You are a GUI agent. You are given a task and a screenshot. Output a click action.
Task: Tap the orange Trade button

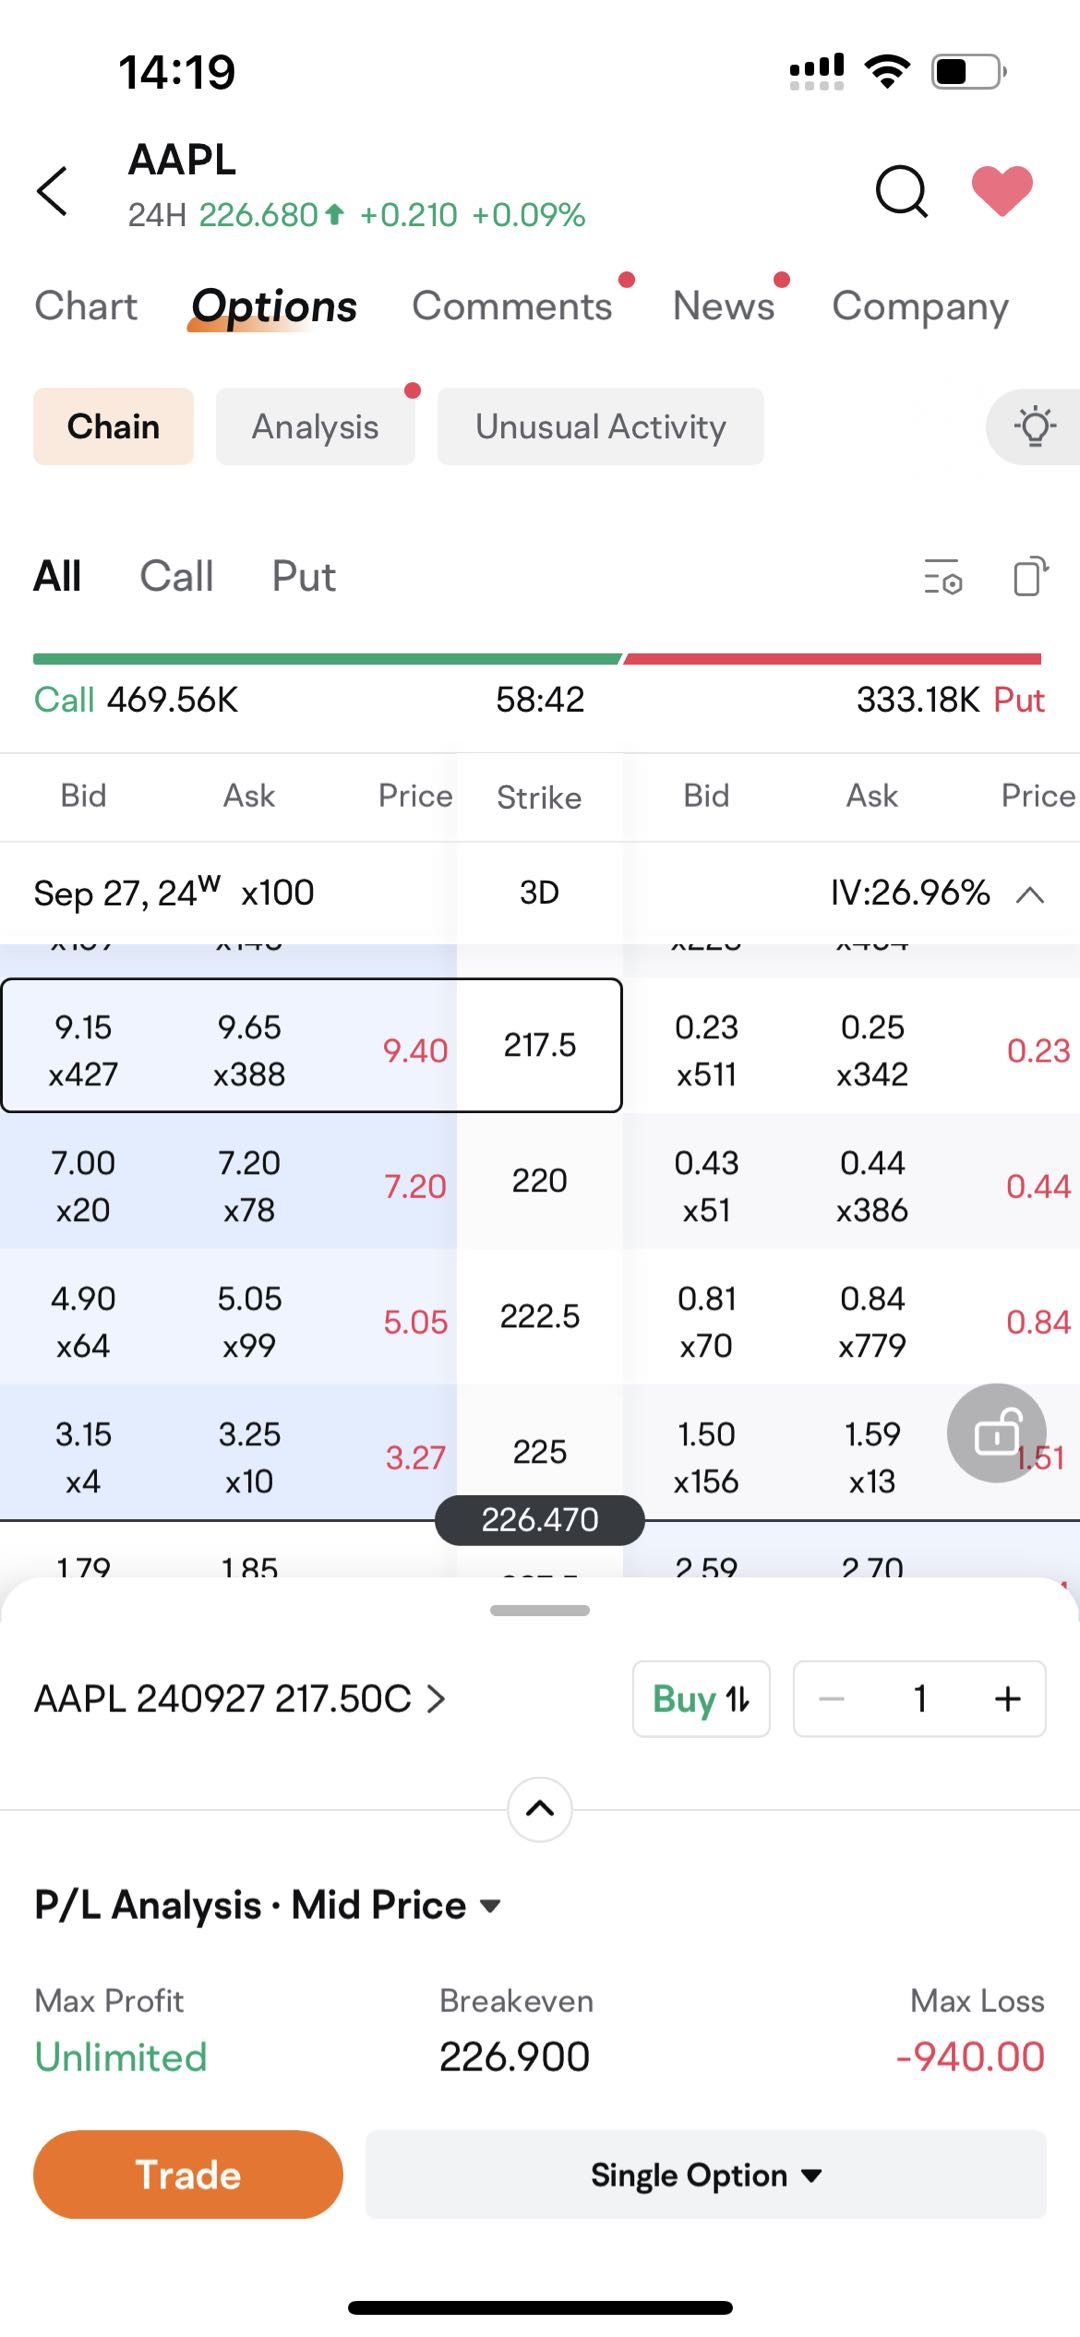pyautogui.click(x=188, y=2174)
